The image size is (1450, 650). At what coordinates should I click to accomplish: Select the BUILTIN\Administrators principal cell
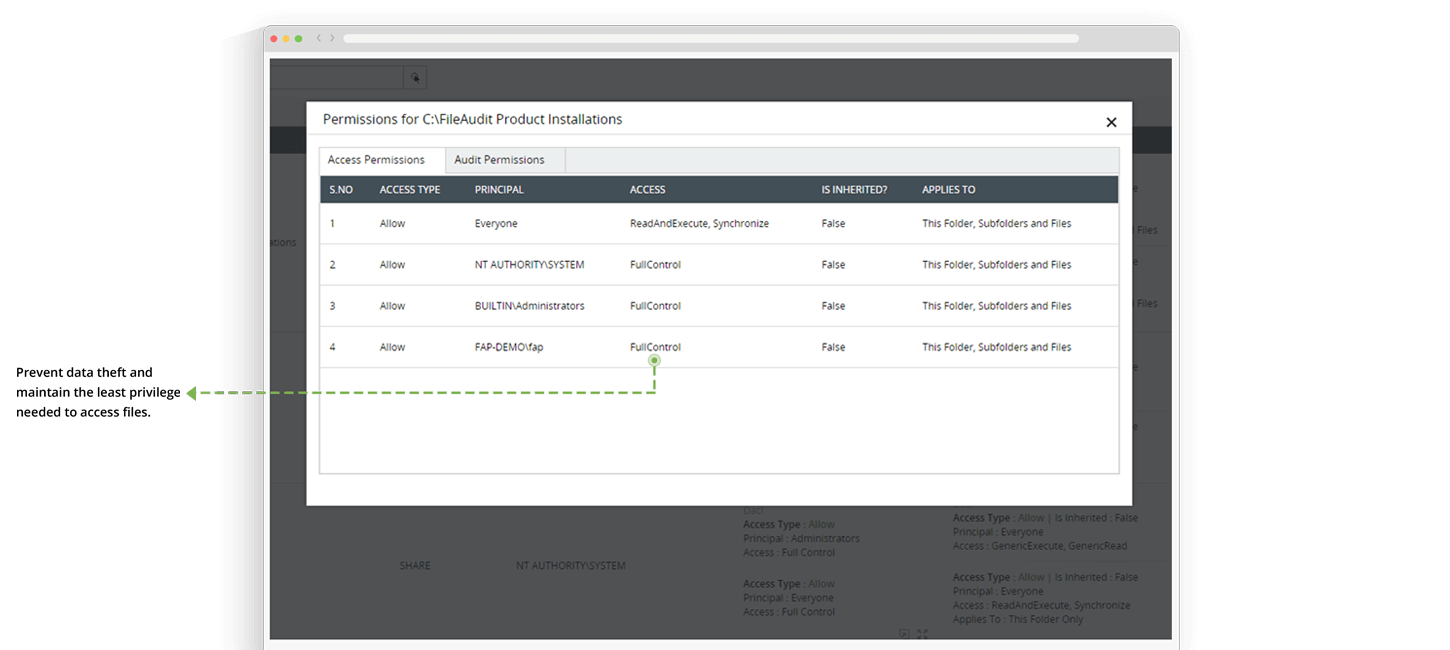click(x=529, y=306)
